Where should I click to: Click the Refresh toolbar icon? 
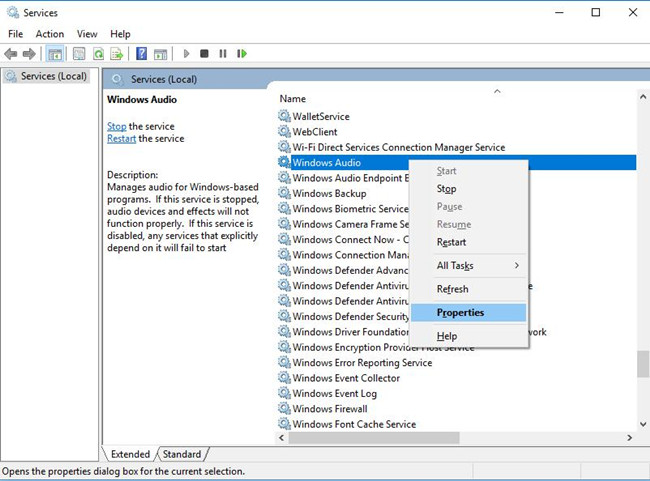click(98, 53)
